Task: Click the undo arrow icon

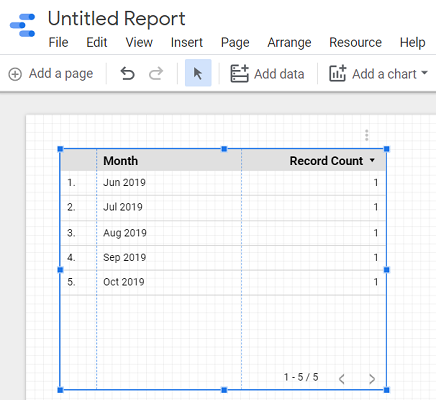Action: click(127, 74)
